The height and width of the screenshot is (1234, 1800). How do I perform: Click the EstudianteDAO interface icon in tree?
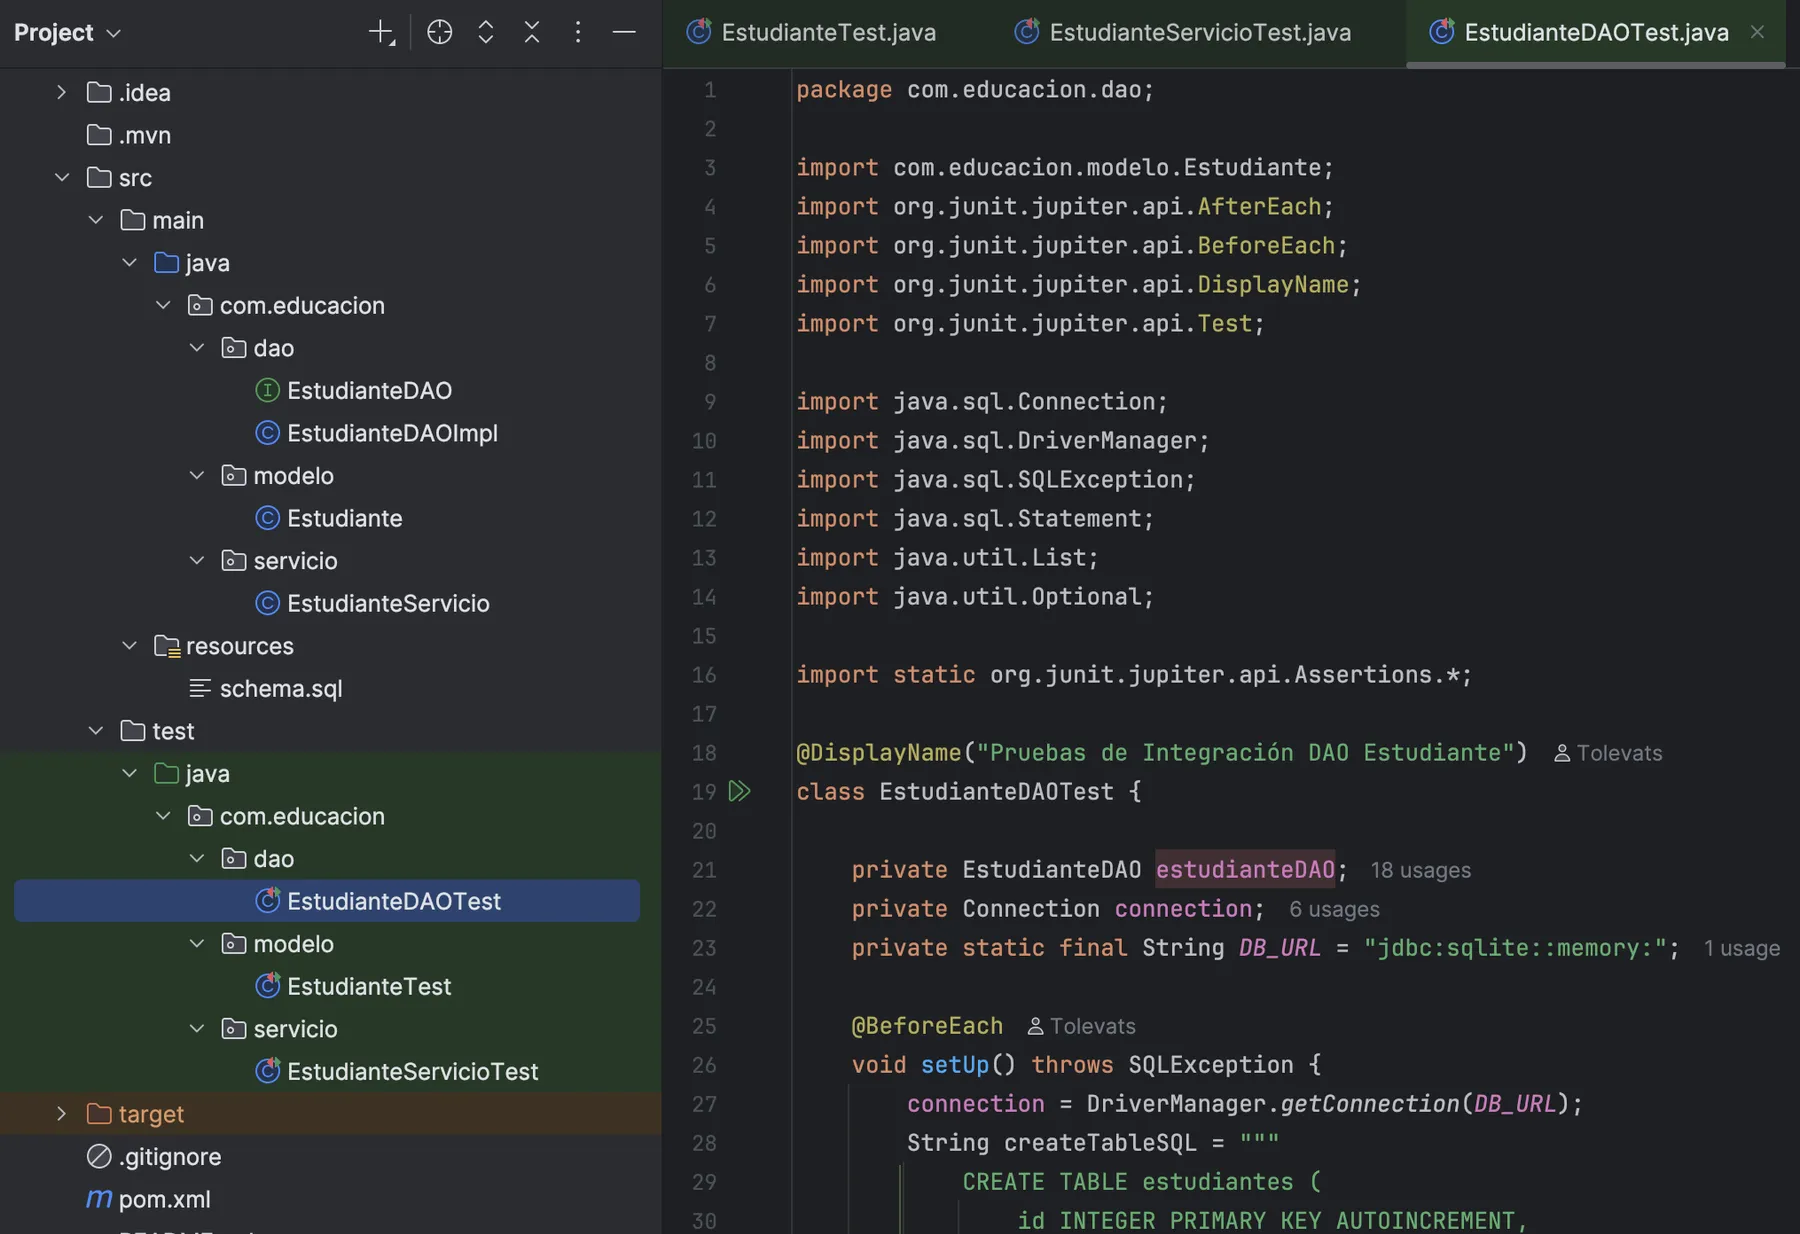coord(267,391)
